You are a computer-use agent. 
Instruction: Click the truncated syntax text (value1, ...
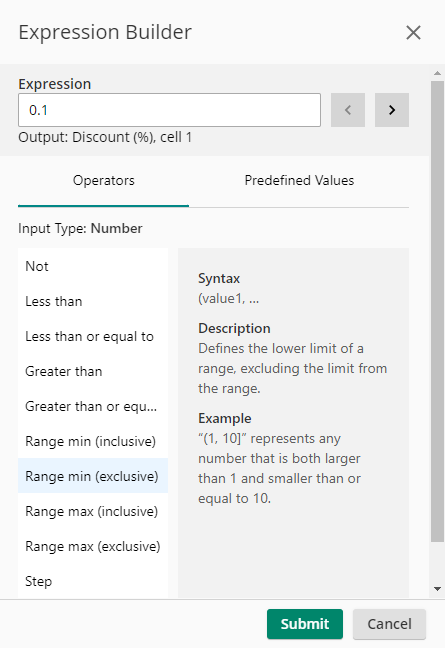[x=228, y=298]
